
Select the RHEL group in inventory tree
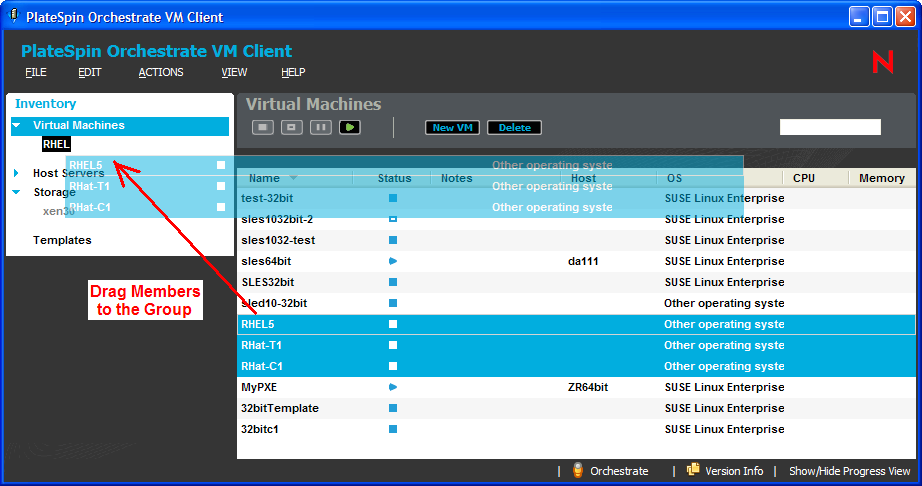[56, 144]
